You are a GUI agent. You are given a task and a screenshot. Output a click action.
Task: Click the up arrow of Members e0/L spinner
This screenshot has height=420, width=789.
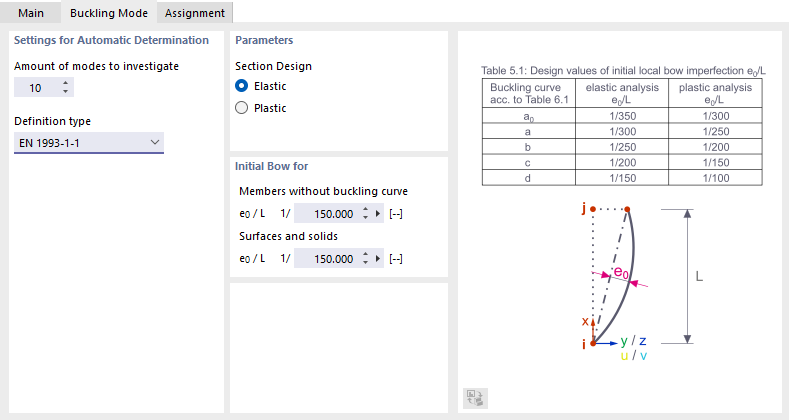(x=365, y=209)
